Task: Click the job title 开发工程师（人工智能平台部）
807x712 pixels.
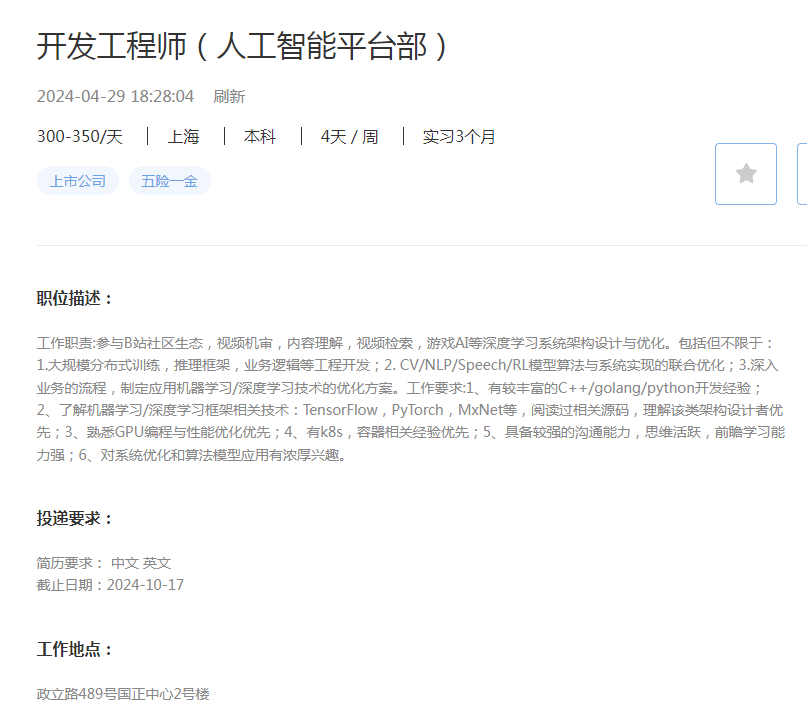Action: coord(243,47)
